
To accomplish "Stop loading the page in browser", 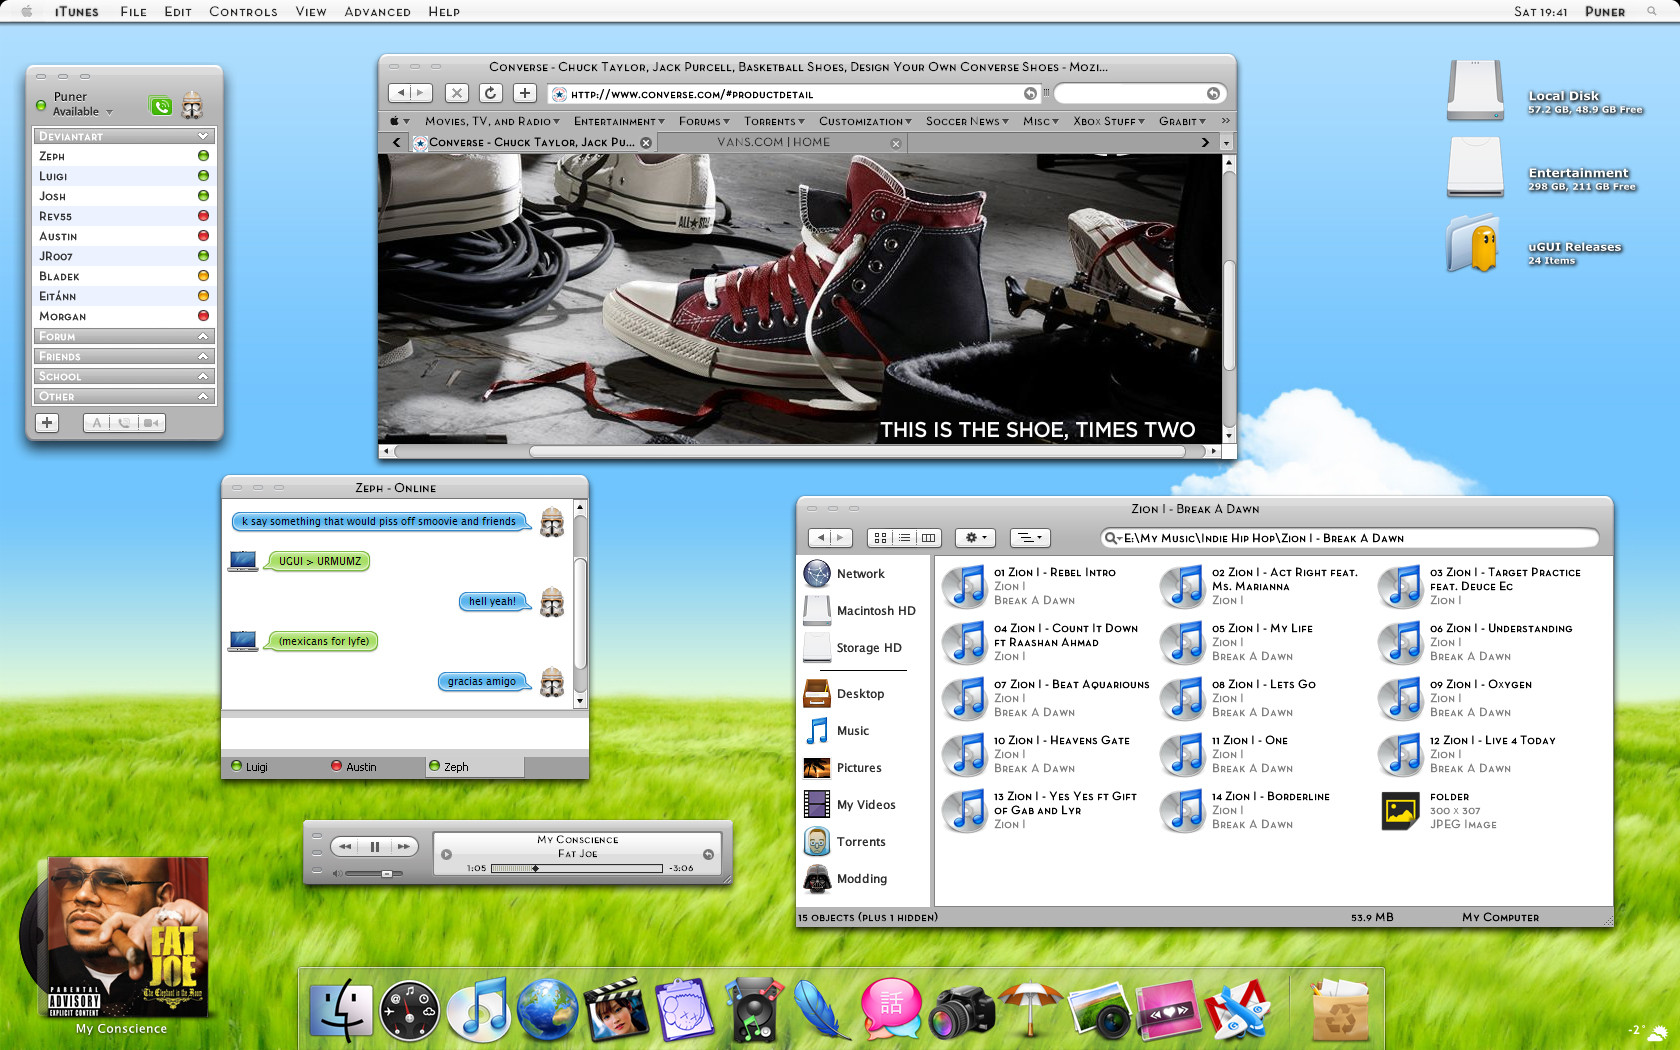I will click(456, 93).
